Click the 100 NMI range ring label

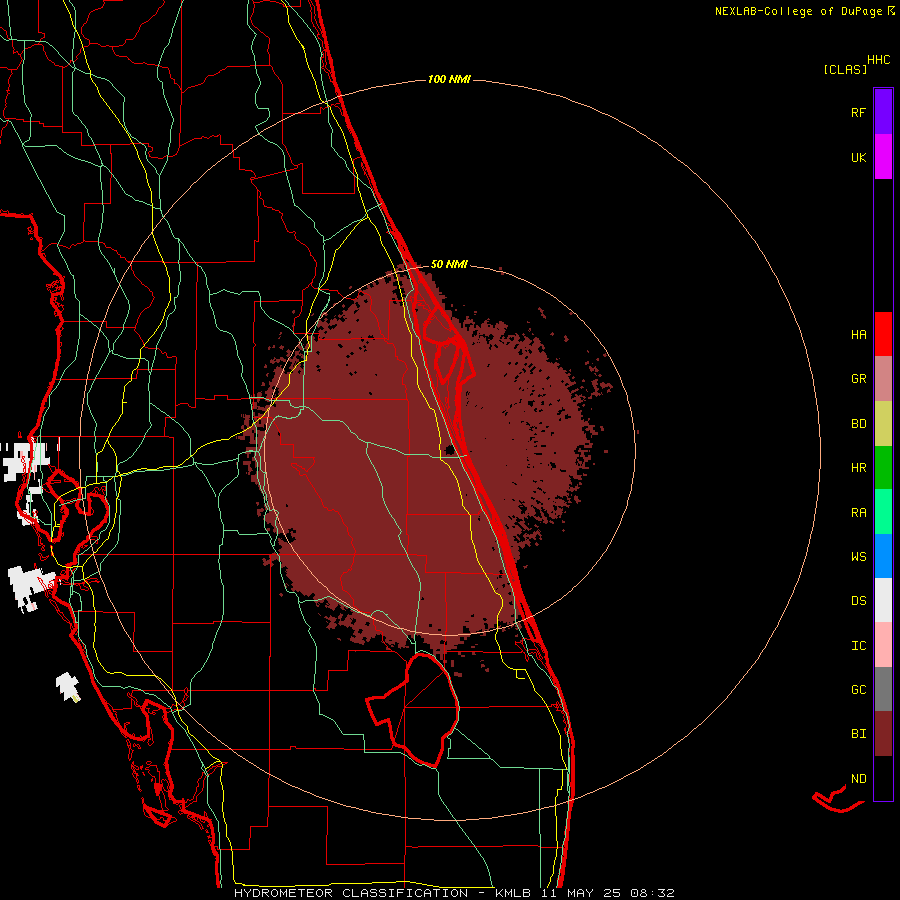click(449, 79)
